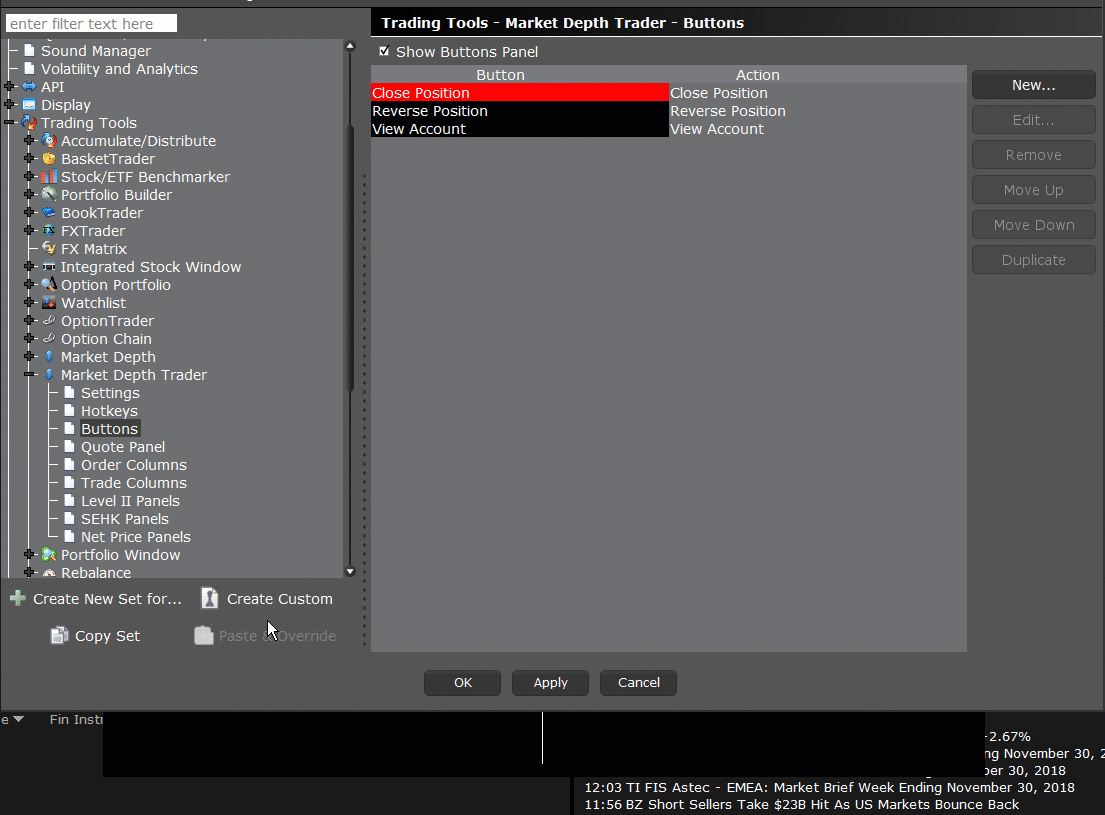1105x815 pixels.
Task: Collapse the Trading Tools tree node
Action: (9, 123)
